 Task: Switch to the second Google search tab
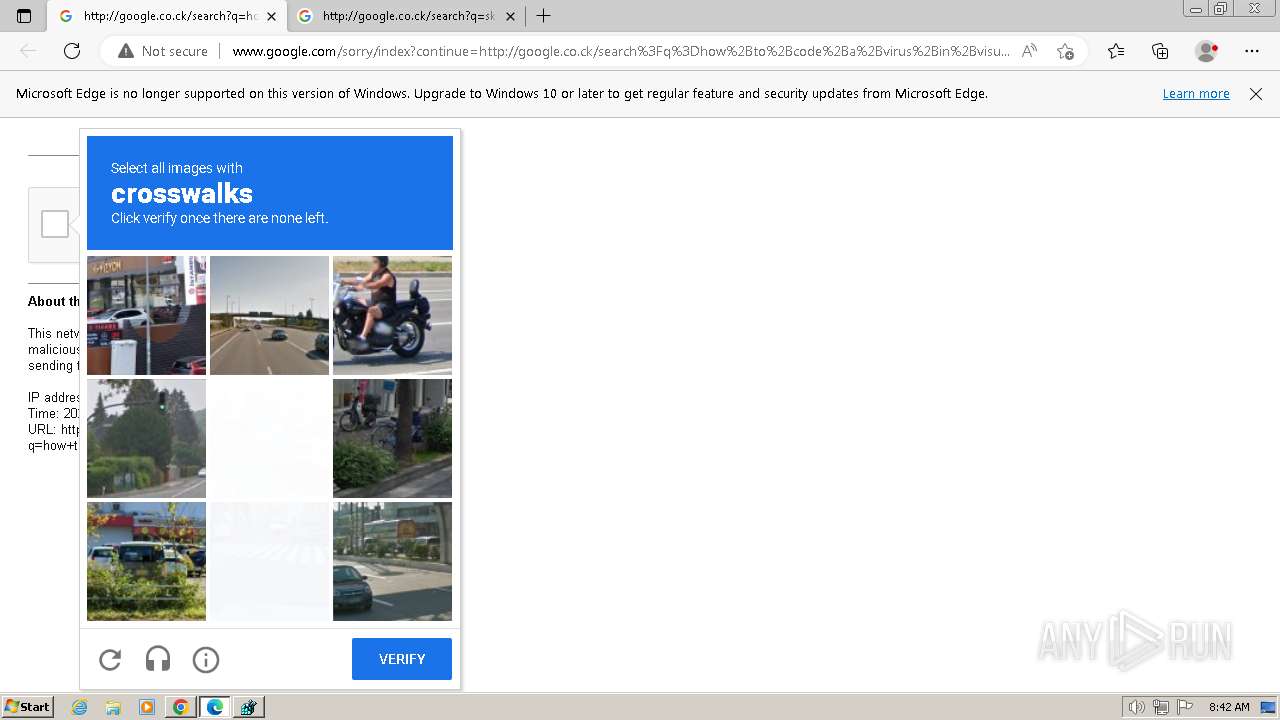[405, 16]
